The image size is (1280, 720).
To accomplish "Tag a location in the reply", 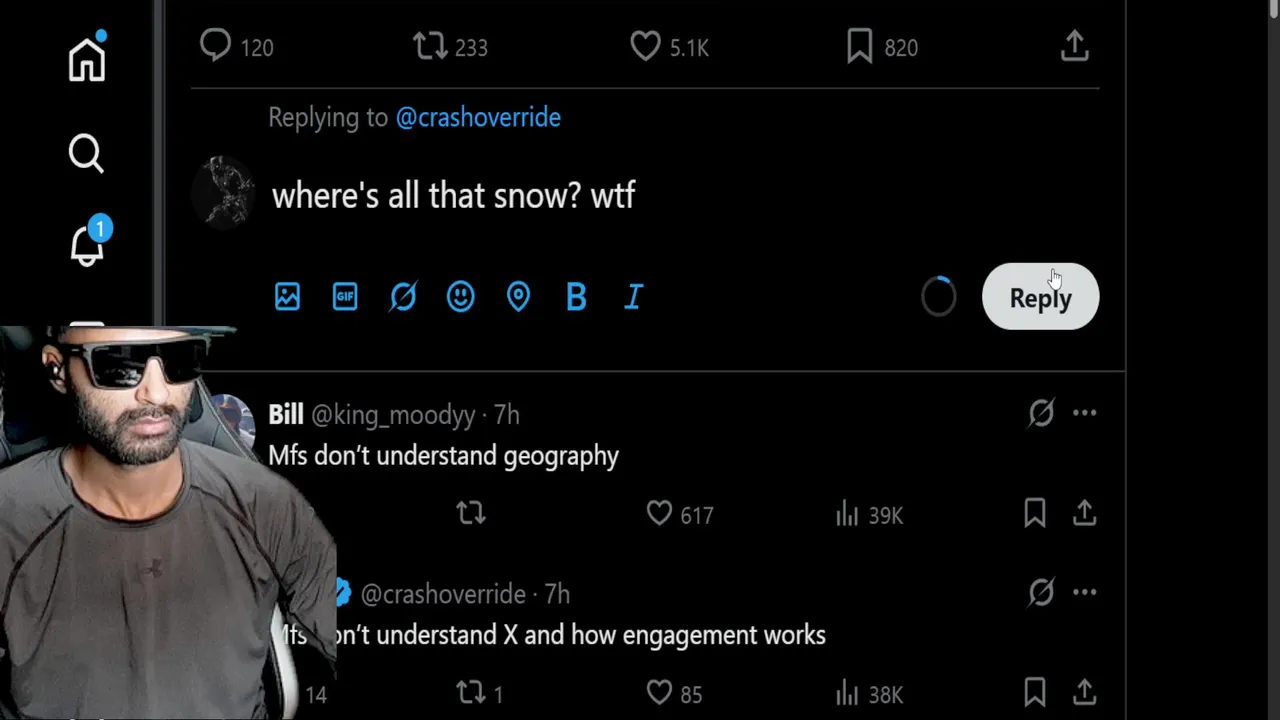I will [x=518, y=297].
